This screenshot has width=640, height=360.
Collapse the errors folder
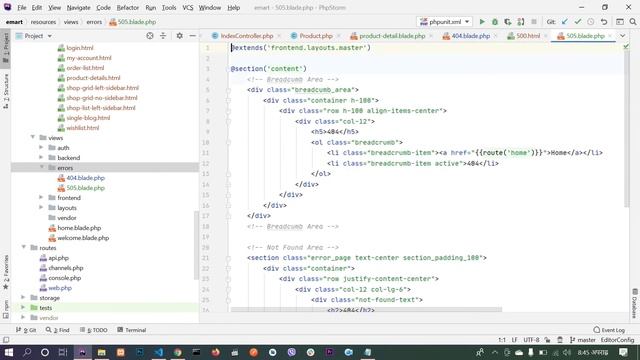pyautogui.click(x=41, y=167)
